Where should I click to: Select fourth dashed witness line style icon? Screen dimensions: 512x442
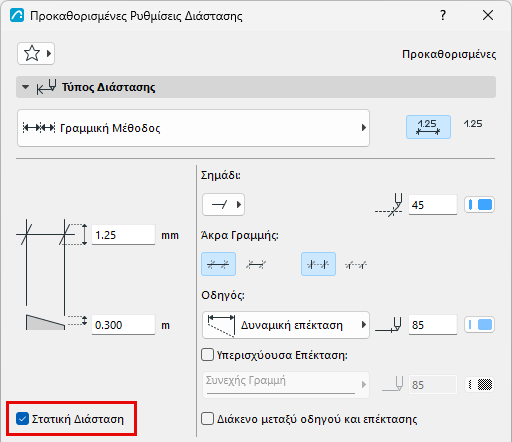[x=356, y=265]
